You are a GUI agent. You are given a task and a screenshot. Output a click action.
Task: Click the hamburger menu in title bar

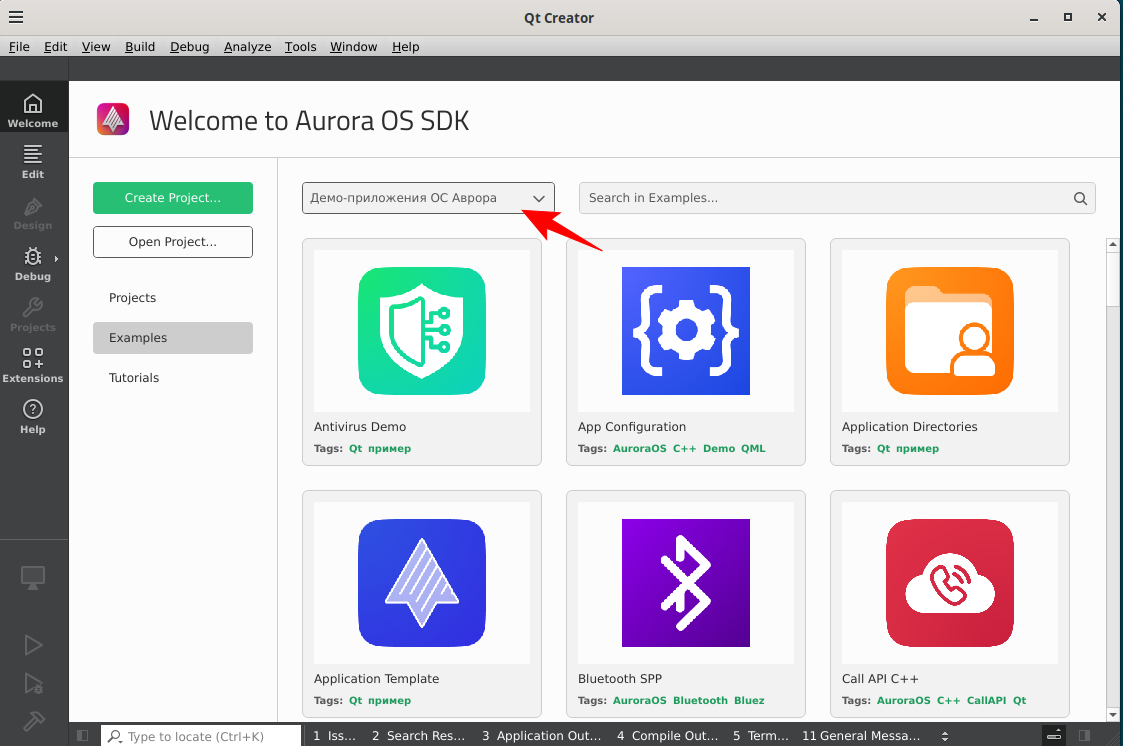click(16, 17)
